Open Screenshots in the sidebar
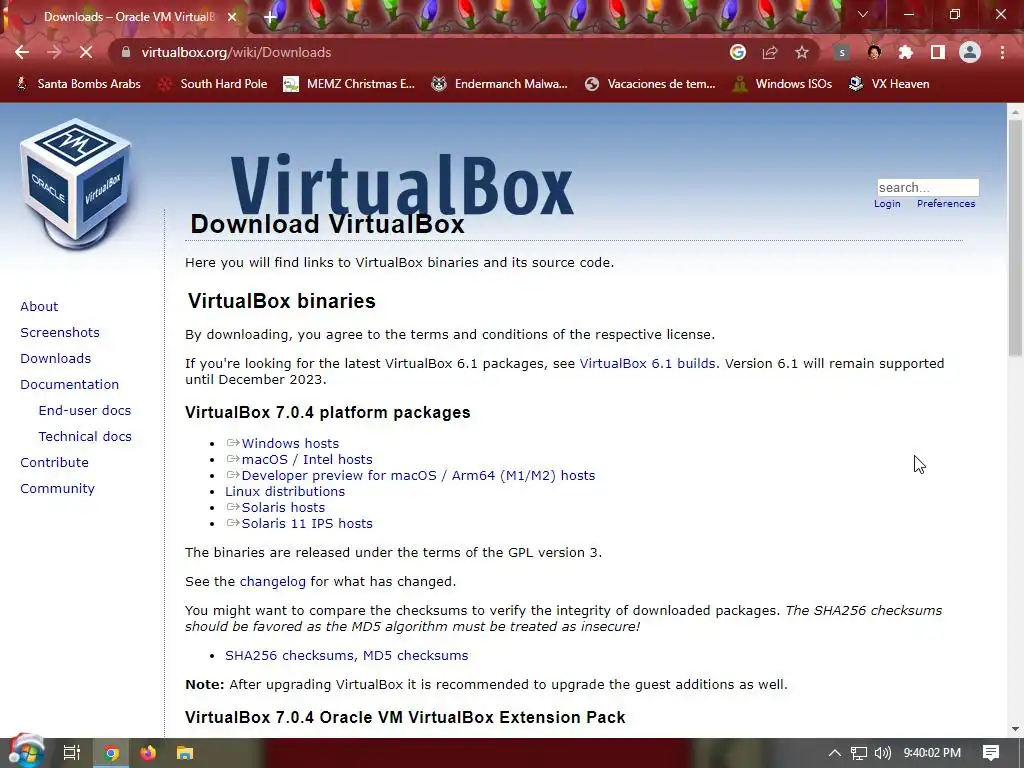 click(x=60, y=332)
